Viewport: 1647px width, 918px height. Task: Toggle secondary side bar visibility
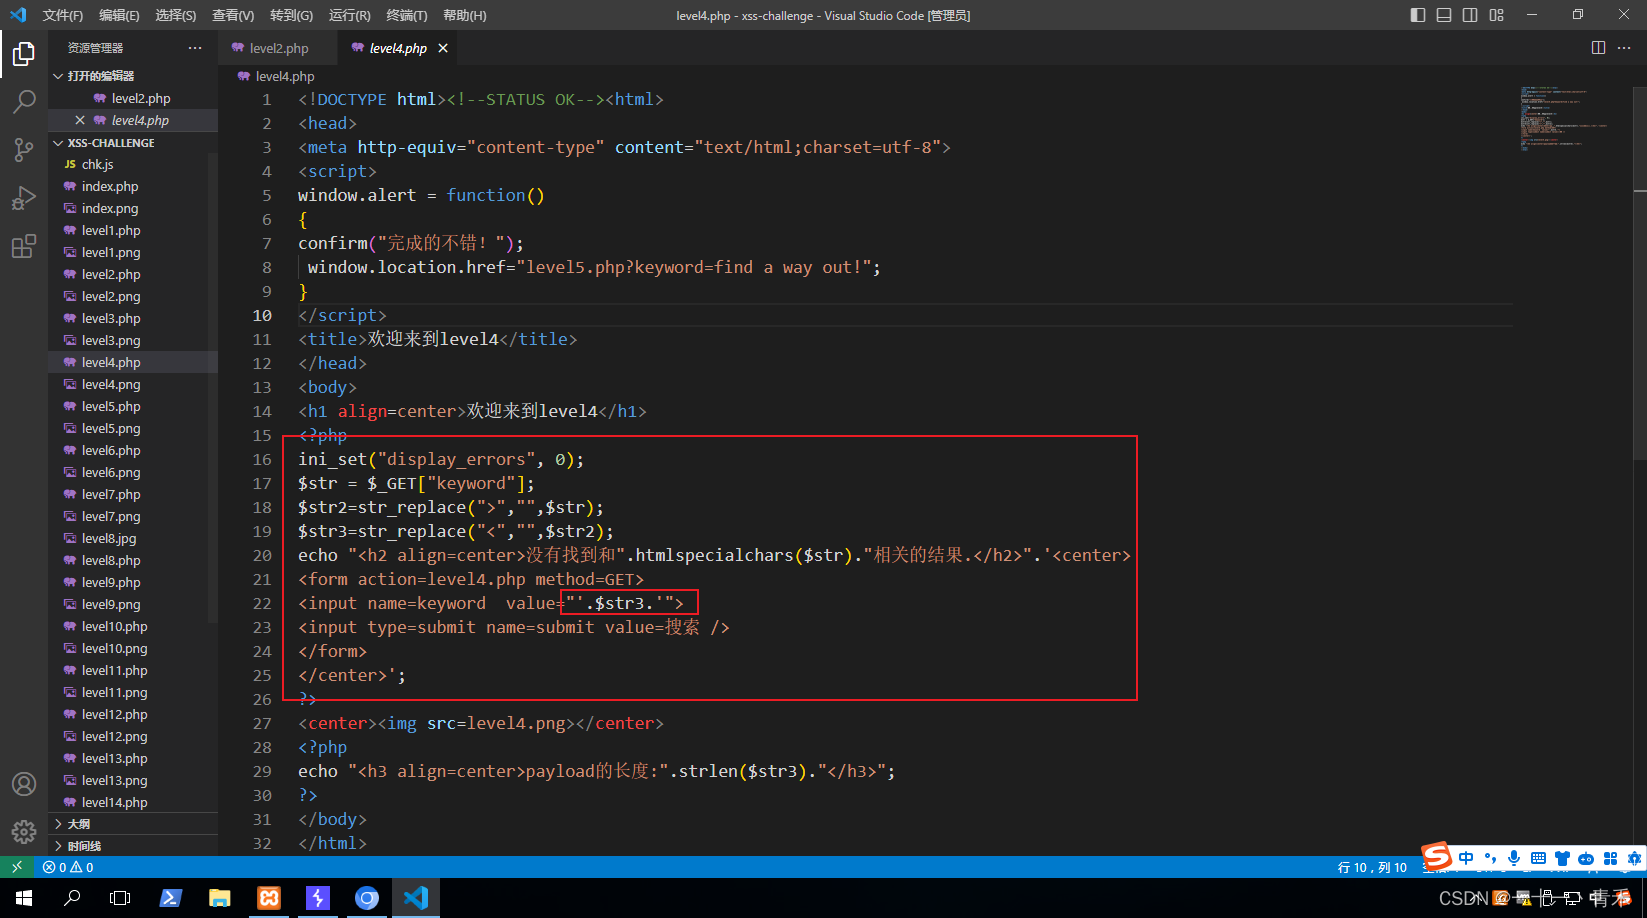click(x=1470, y=15)
